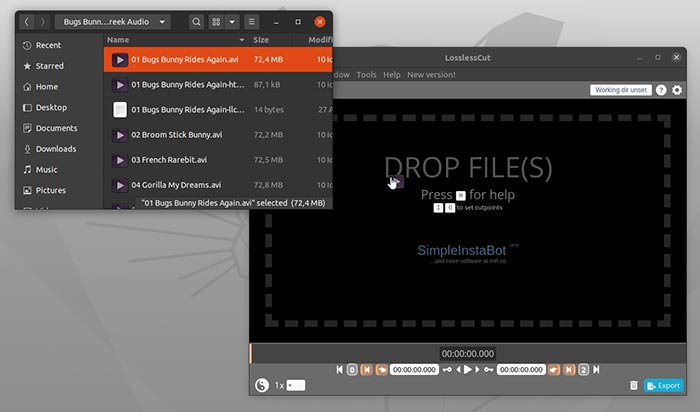The image size is (700, 412).
Task: Toggle grid view in the file manager
Action: pos(216,21)
